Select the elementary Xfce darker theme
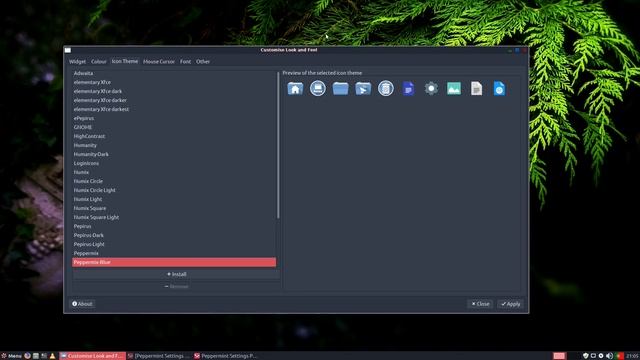Viewport: 640px width, 360px height. 174,100
